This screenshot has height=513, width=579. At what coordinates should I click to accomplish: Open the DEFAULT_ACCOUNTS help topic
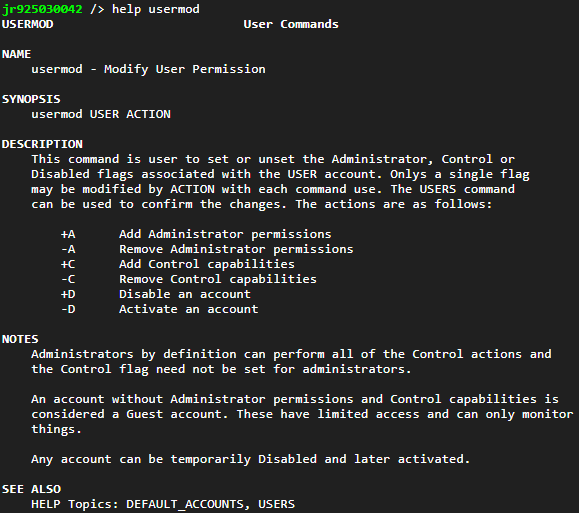(x=185, y=504)
